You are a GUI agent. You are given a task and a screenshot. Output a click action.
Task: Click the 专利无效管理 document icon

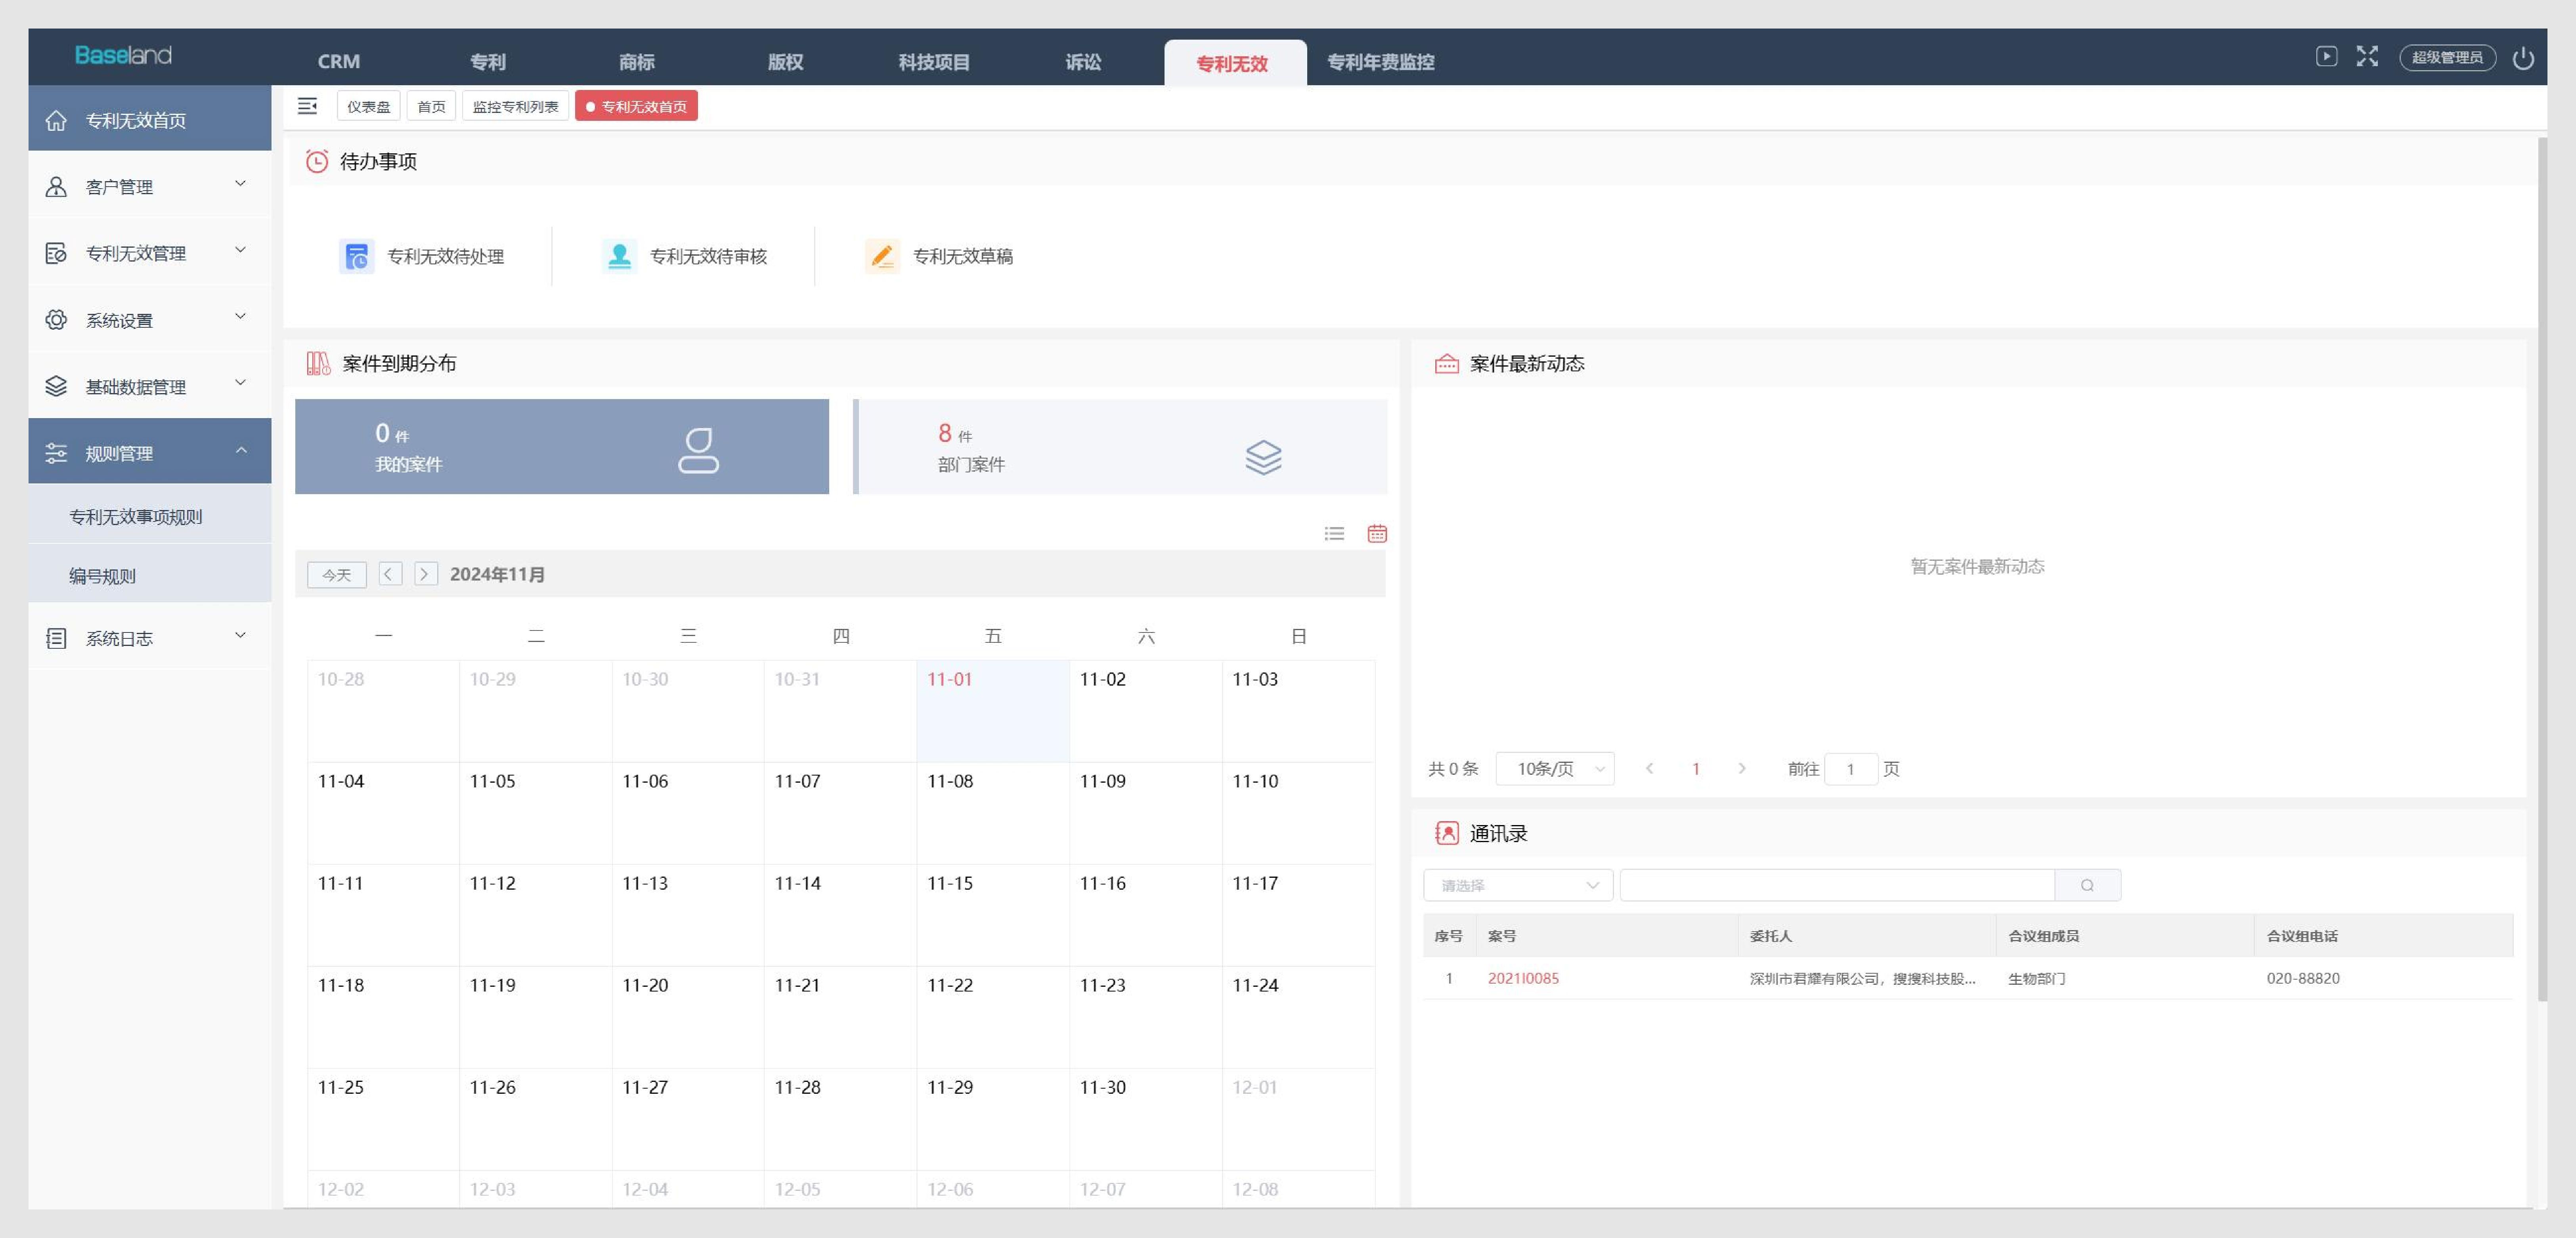pyautogui.click(x=56, y=253)
